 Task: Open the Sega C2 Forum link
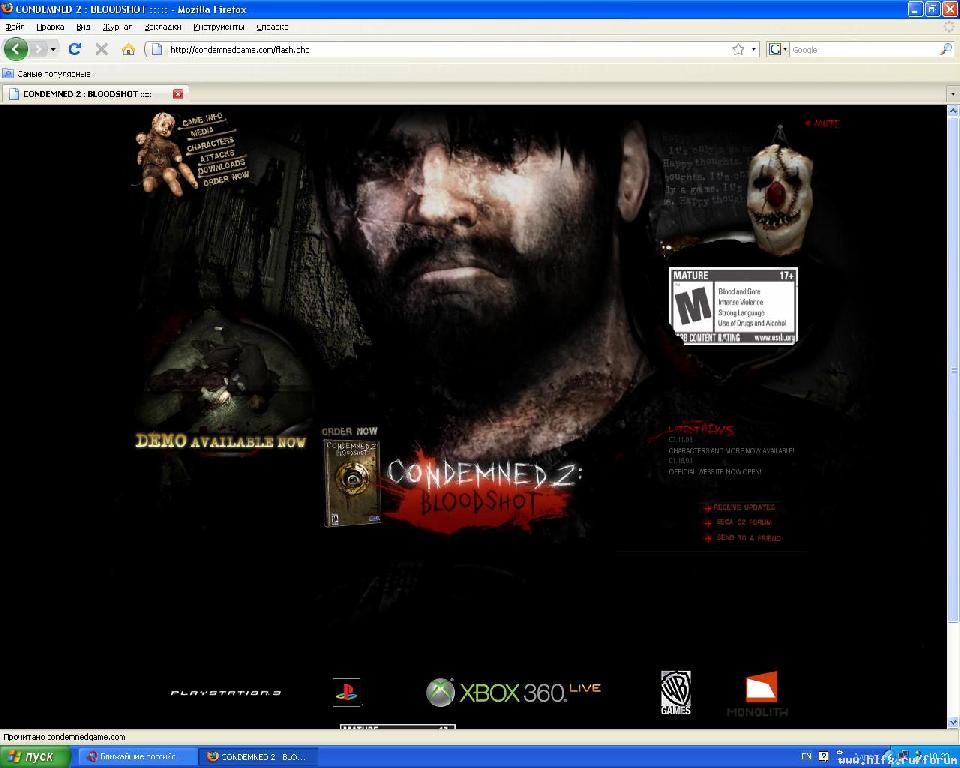pos(744,523)
